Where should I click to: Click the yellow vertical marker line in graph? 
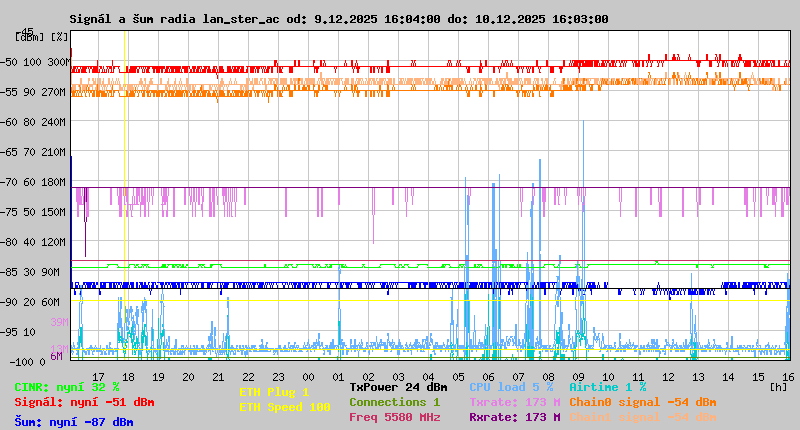124,200
